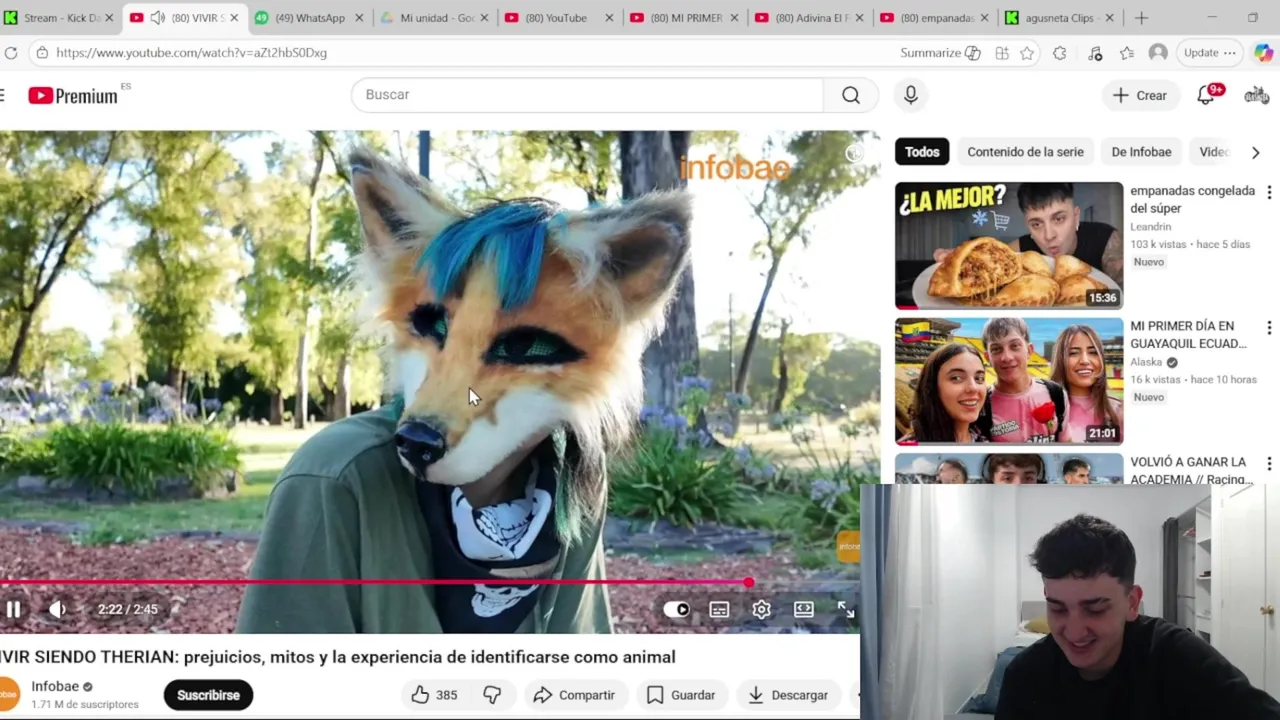The width and height of the screenshot is (1280, 720).
Task: Summarize the page with Copilot
Action: [x=940, y=53]
